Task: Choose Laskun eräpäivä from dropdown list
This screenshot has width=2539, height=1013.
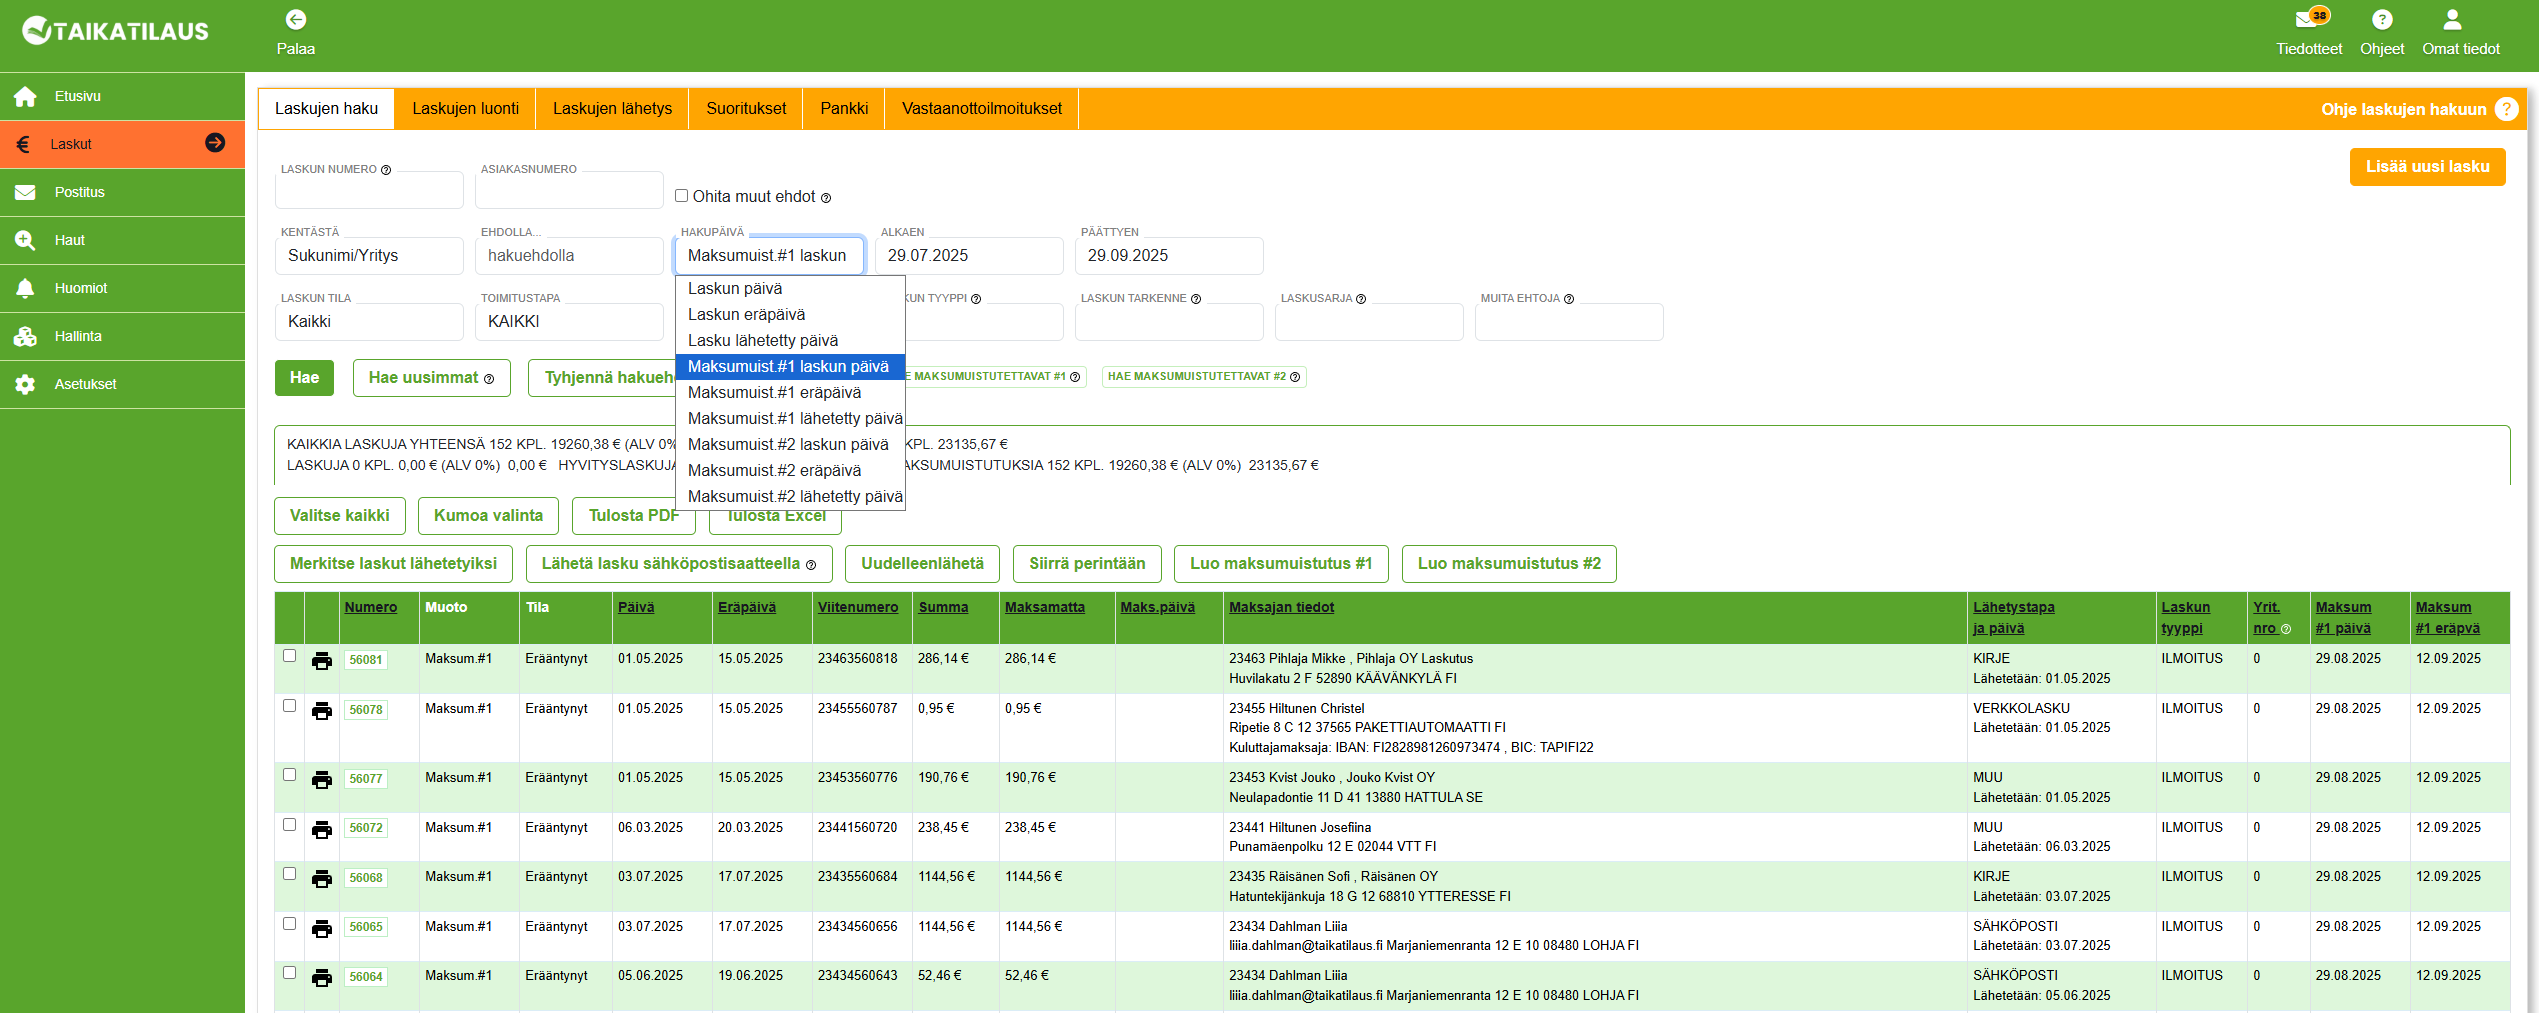Action: click(746, 315)
